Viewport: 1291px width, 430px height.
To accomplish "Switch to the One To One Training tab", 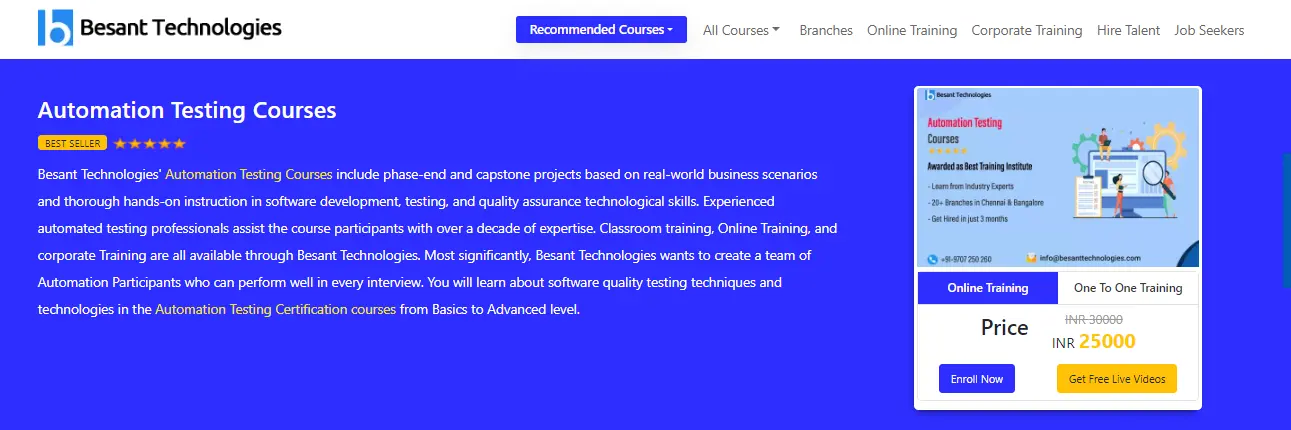I will point(1128,288).
